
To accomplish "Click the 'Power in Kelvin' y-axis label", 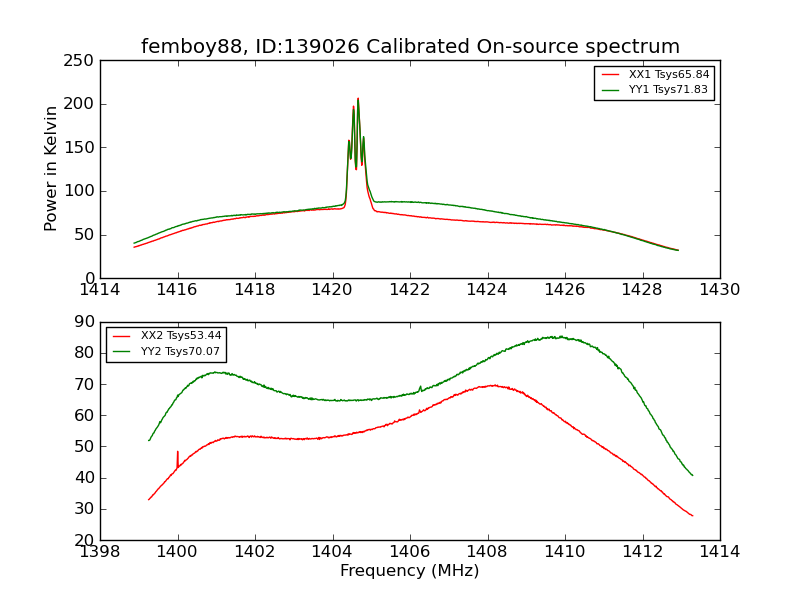I will [x=50, y=169].
